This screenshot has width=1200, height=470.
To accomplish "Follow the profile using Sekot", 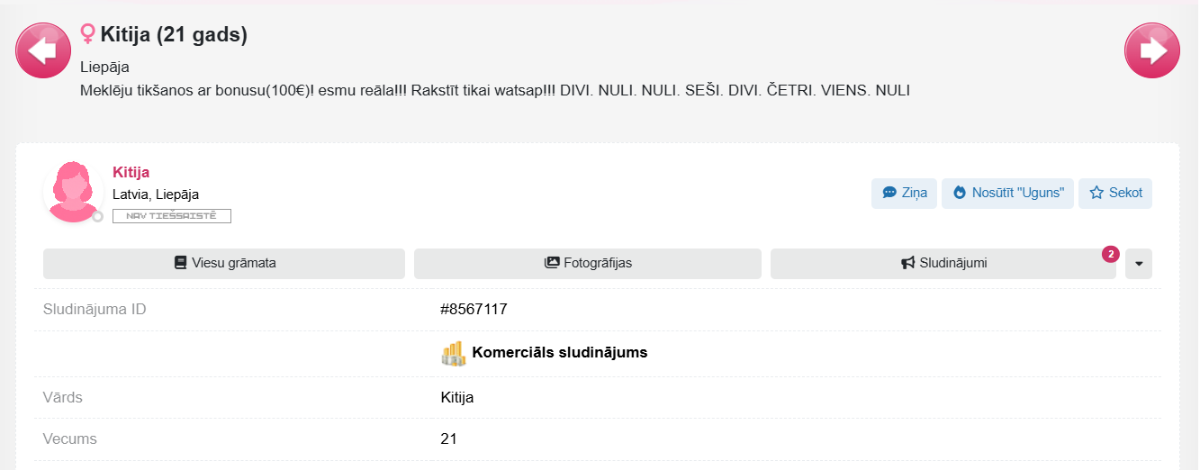I will (x=1115, y=193).
